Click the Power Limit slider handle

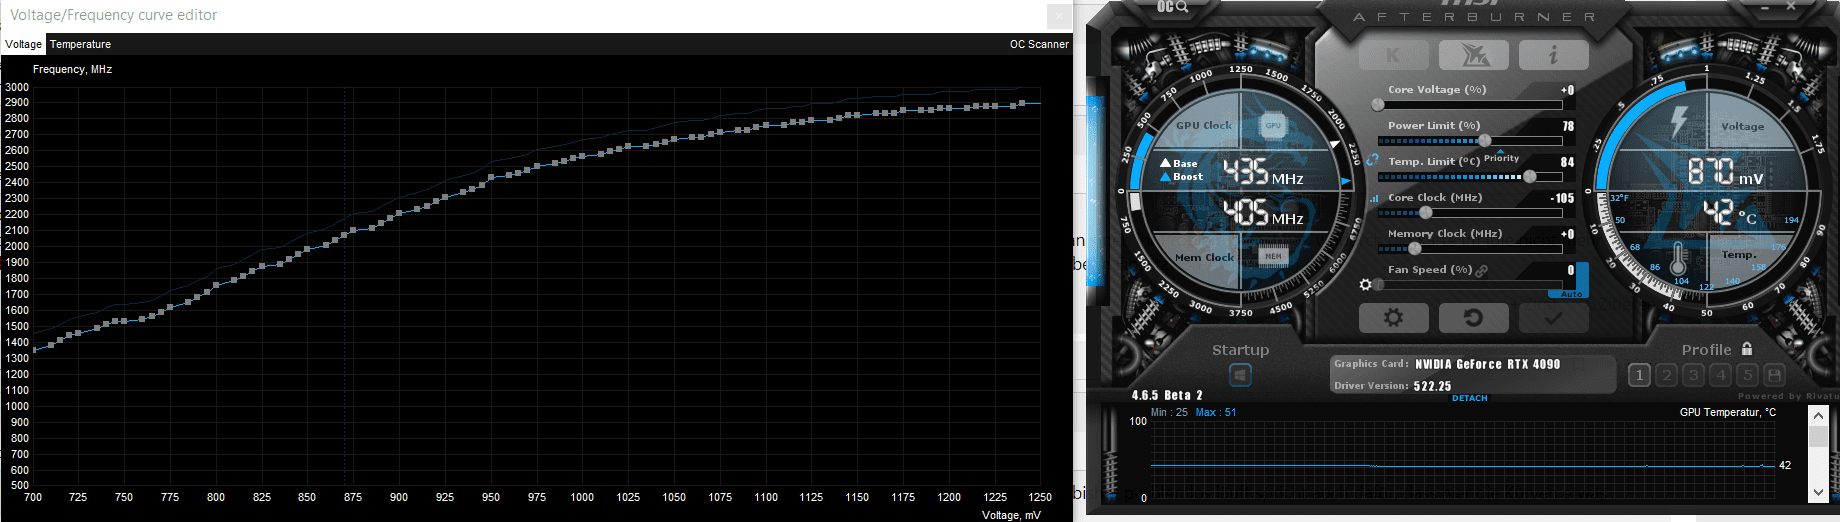1485,140
